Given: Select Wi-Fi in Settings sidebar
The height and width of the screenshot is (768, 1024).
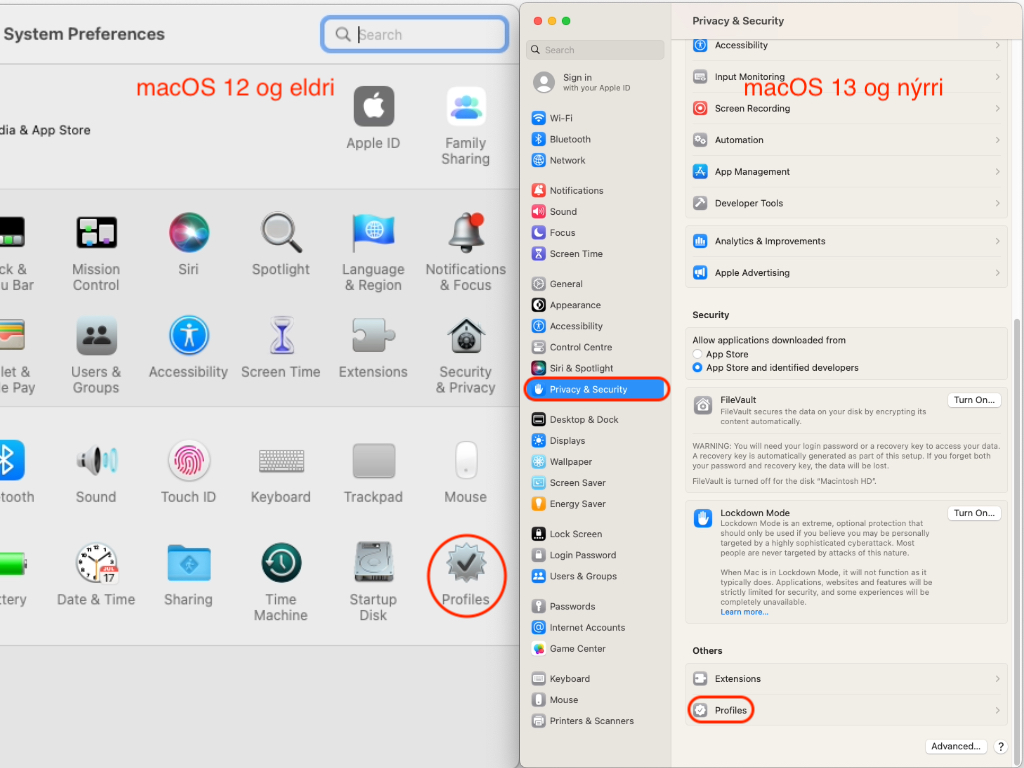Looking at the screenshot, I should pyautogui.click(x=596, y=118).
